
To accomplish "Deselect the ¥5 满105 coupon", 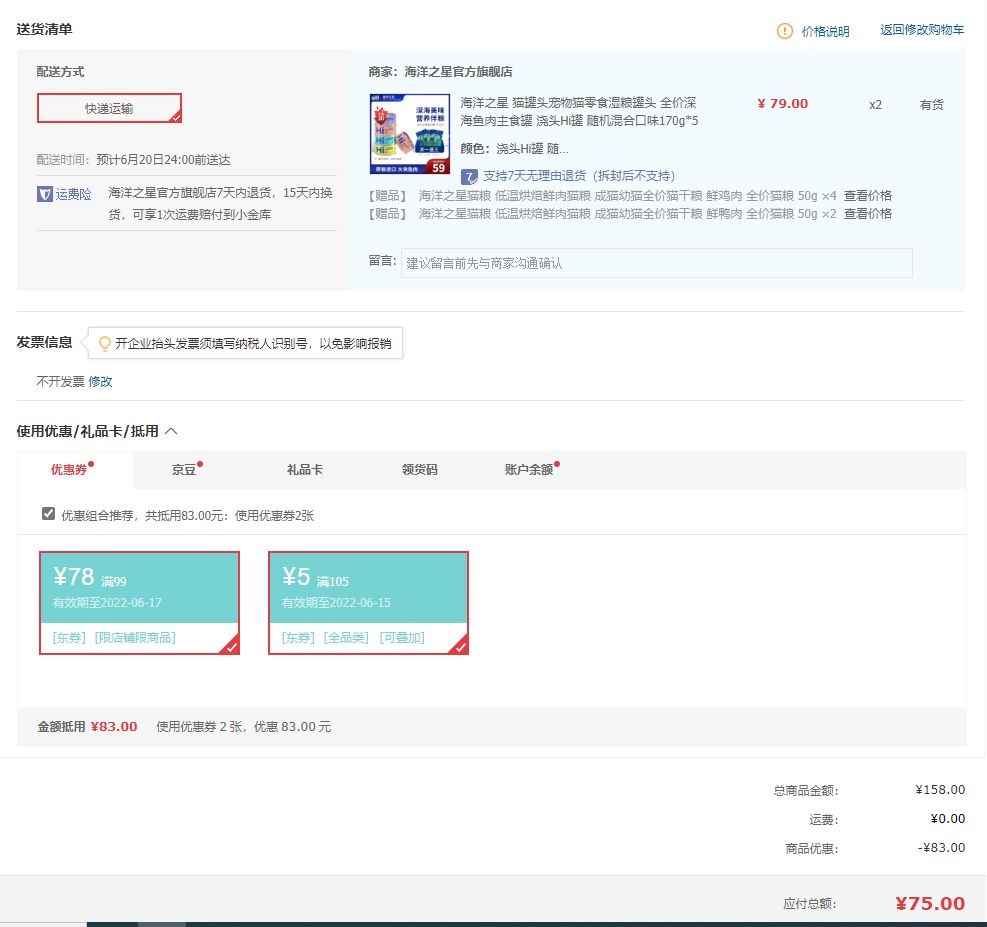I will tap(368, 603).
